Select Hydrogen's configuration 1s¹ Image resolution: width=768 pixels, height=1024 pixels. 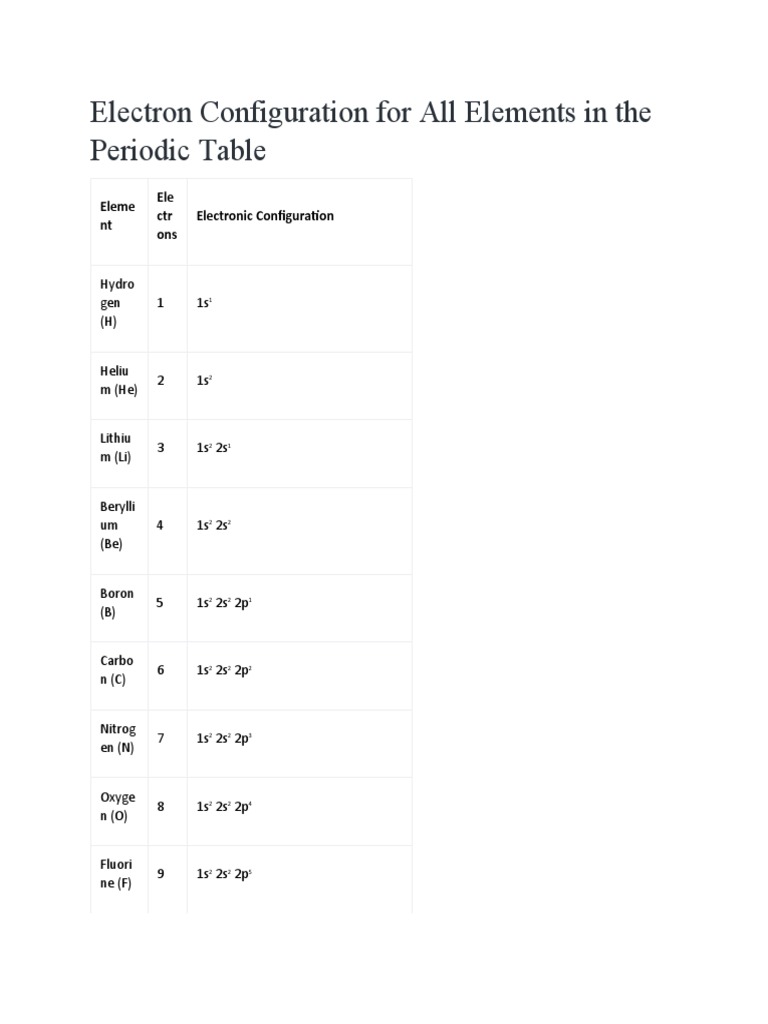click(206, 301)
